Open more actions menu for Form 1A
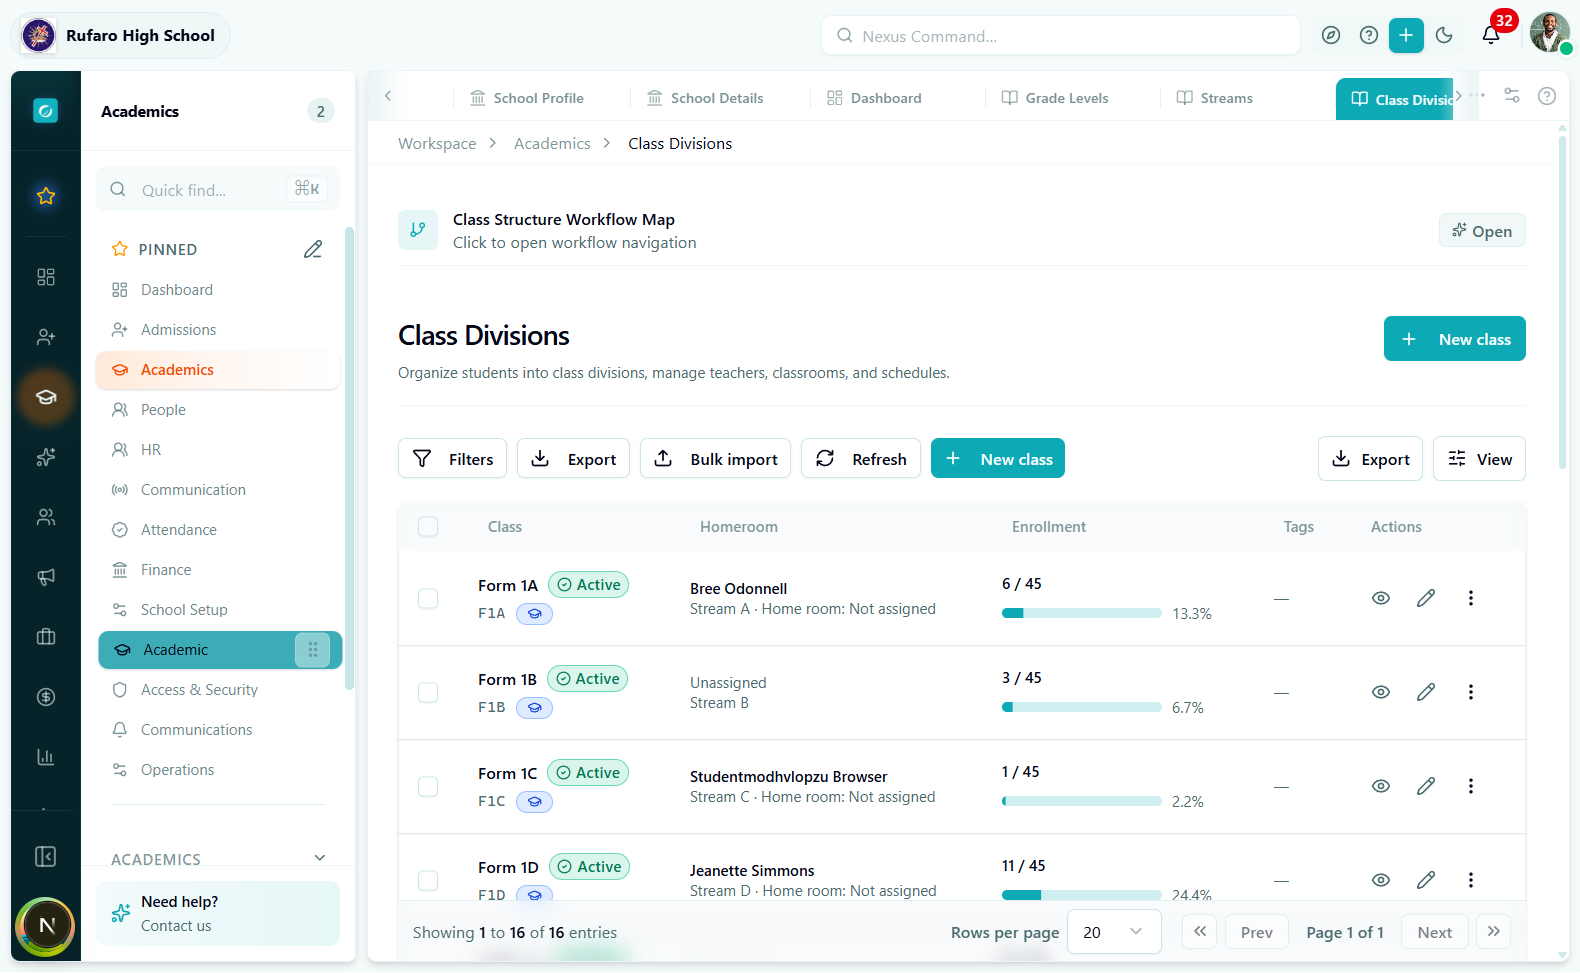Image resolution: width=1580 pixels, height=973 pixels. point(1471,598)
